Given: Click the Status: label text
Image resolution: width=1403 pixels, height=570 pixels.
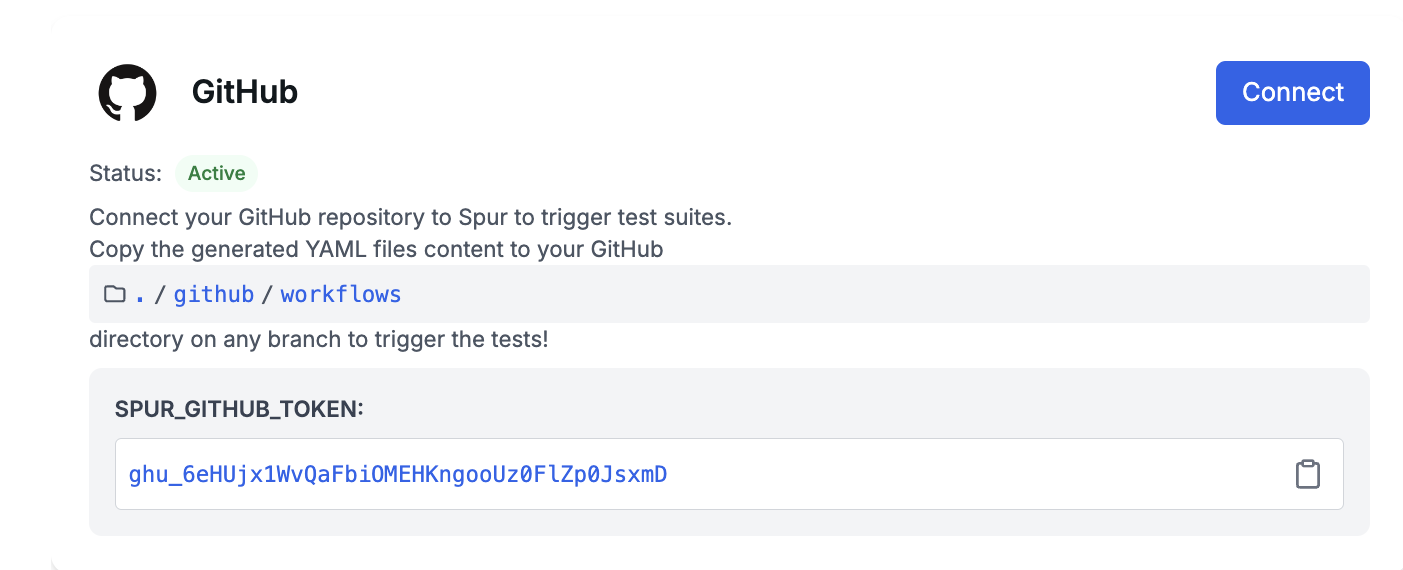Looking at the screenshot, I should [125, 173].
